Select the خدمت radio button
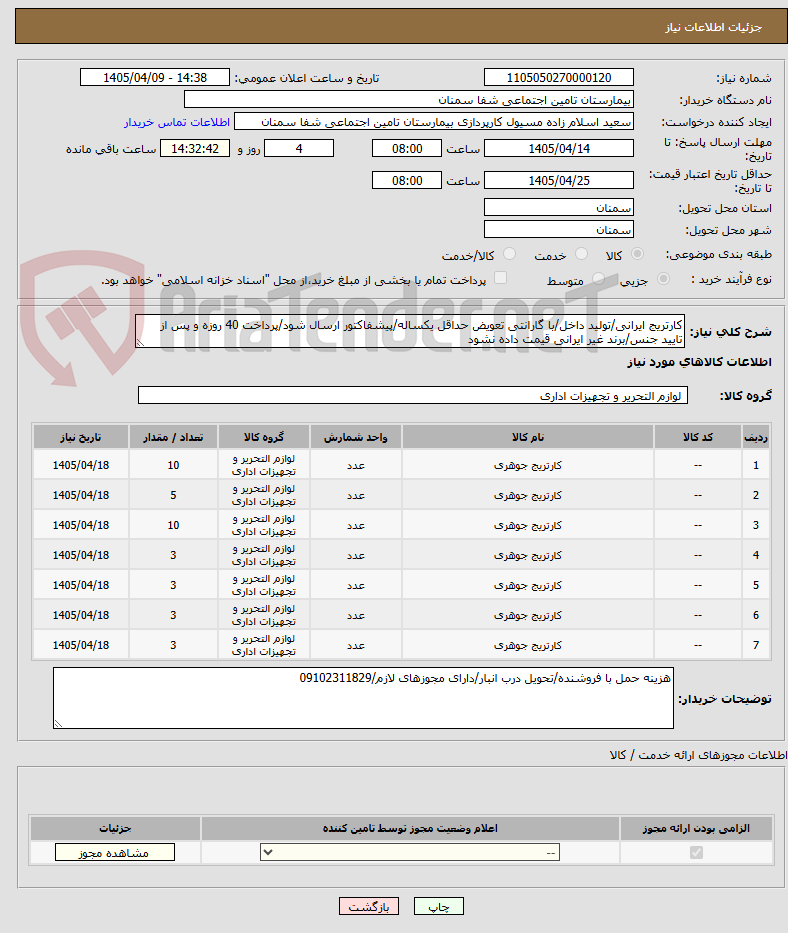 pos(581,255)
